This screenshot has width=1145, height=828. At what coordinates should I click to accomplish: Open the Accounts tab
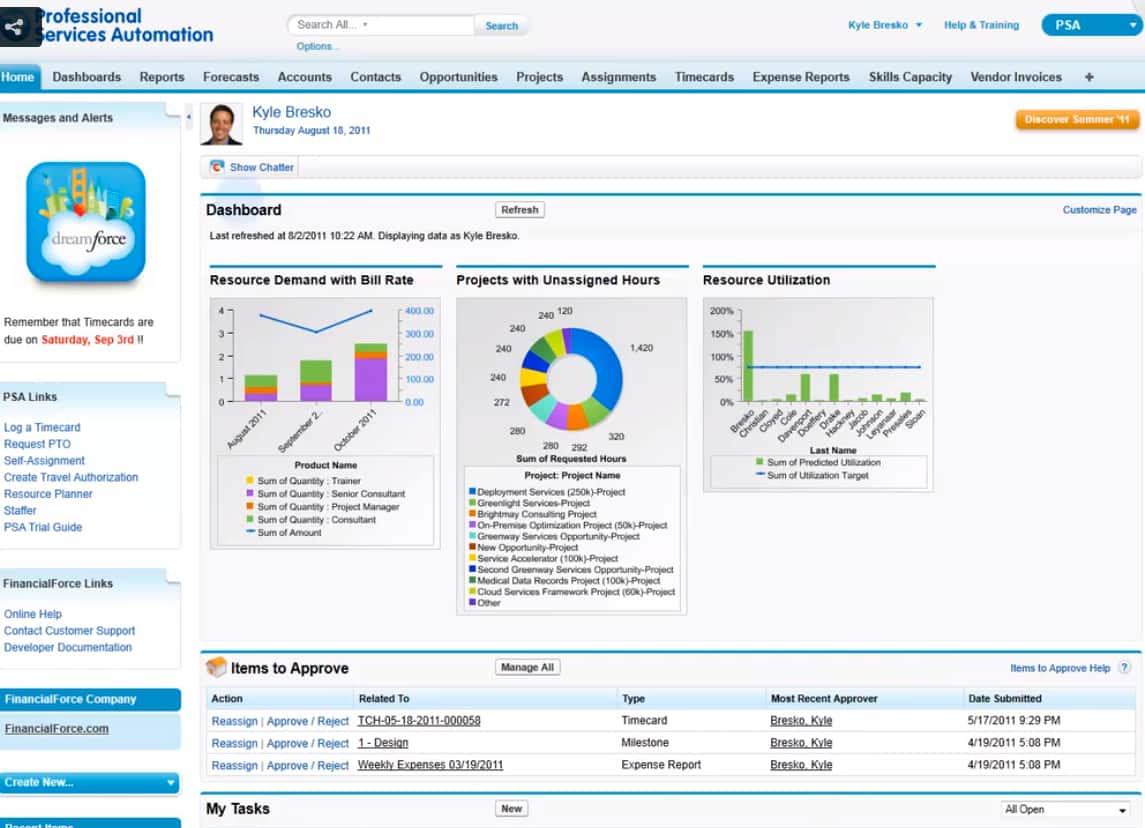[x=305, y=77]
